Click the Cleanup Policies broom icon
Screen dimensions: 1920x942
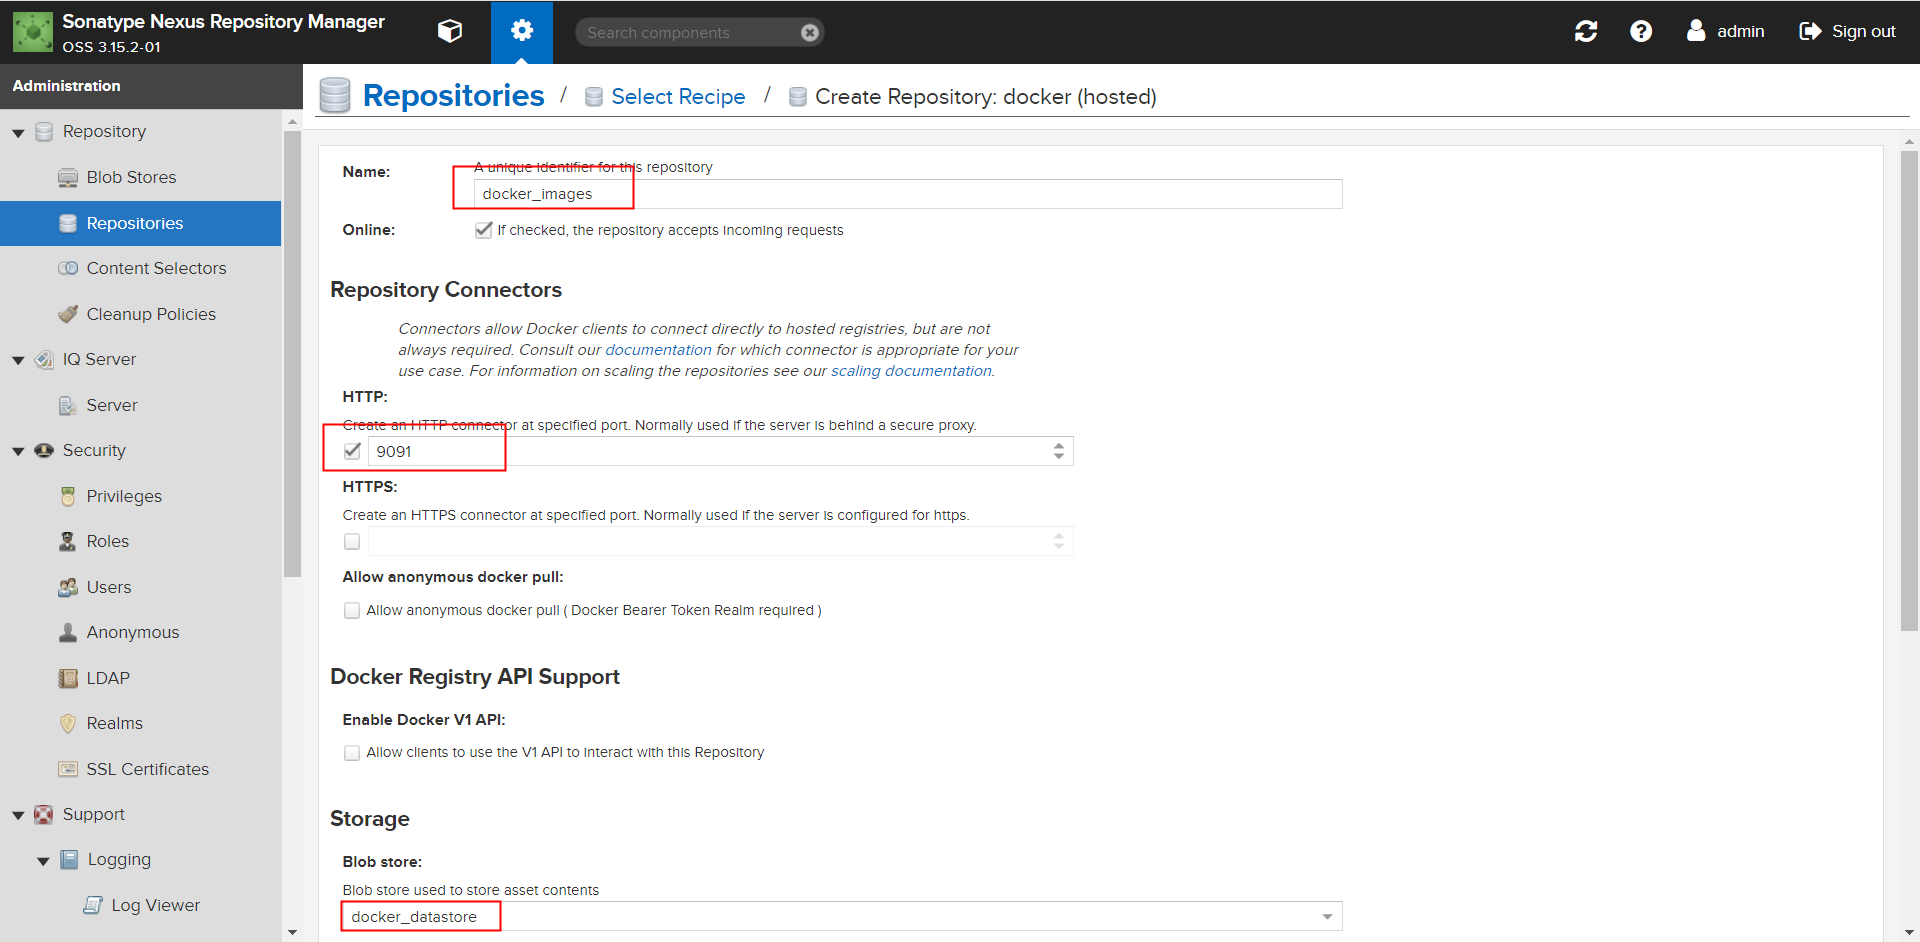[x=68, y=314]
